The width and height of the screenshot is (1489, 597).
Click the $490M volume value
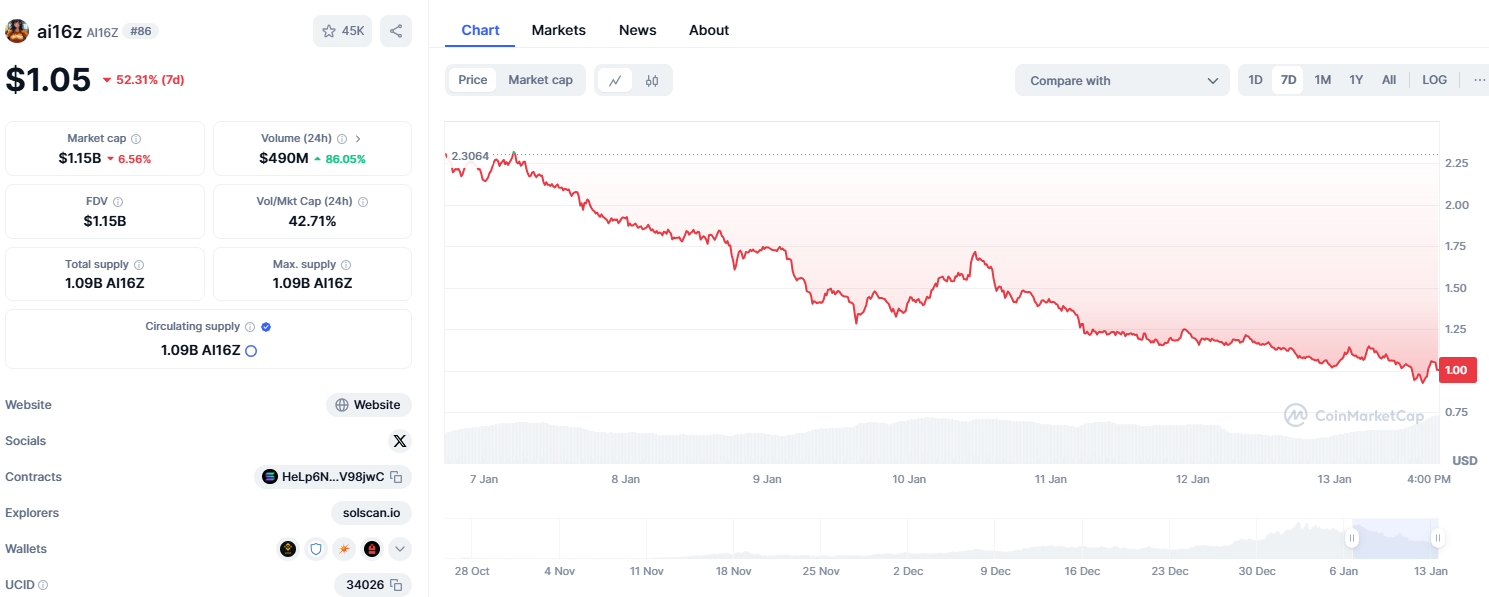tap(284, 158)
